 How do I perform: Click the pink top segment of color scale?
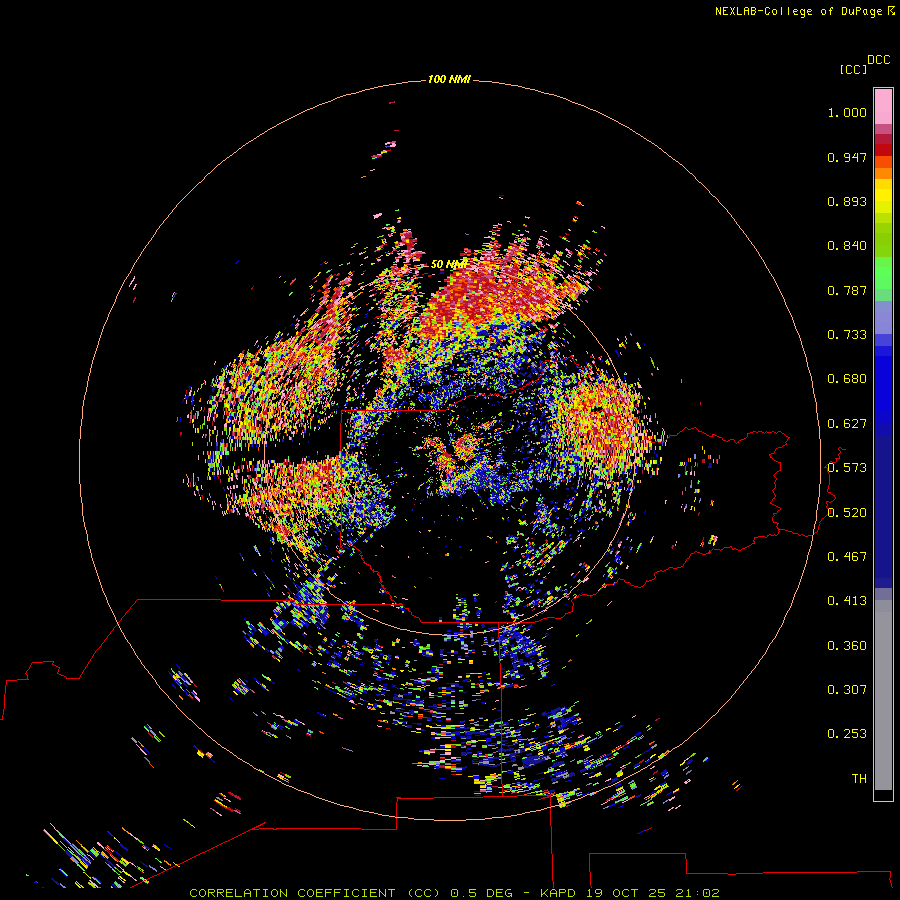click(883, 107)
